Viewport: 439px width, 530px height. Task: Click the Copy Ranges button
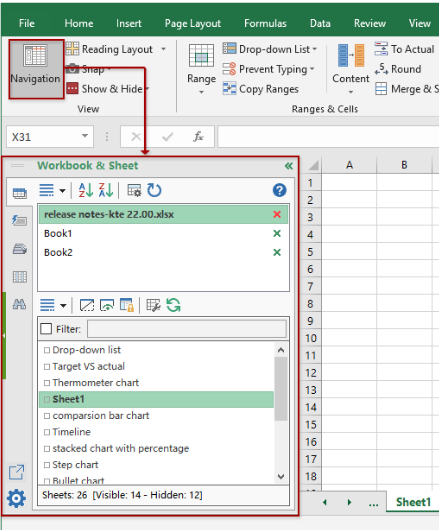261,89
